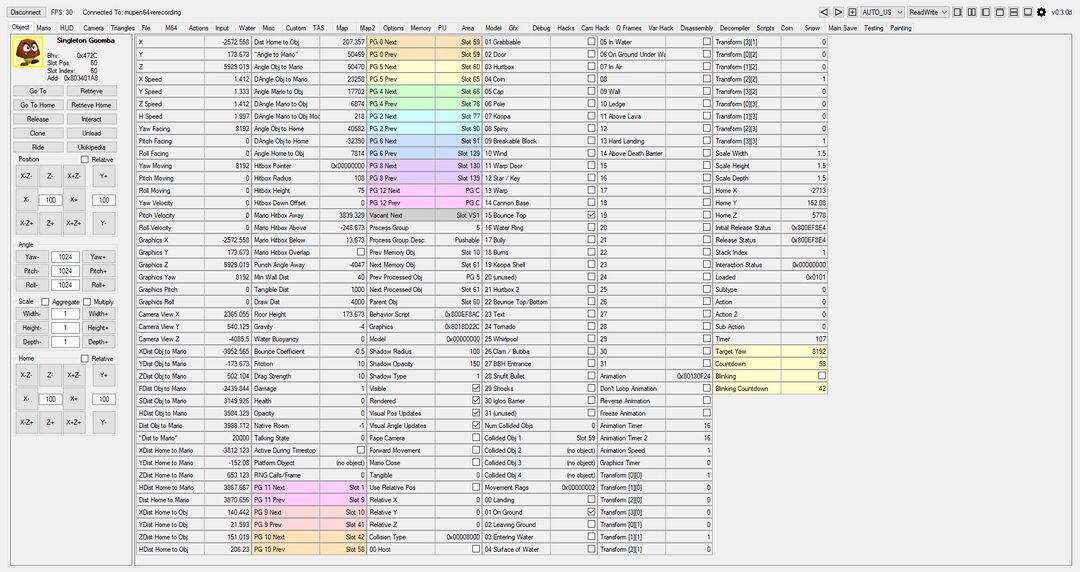Toggle the Blinking checkbox
The width and height of the screenshot is (1080, 572).
[822, 376]
